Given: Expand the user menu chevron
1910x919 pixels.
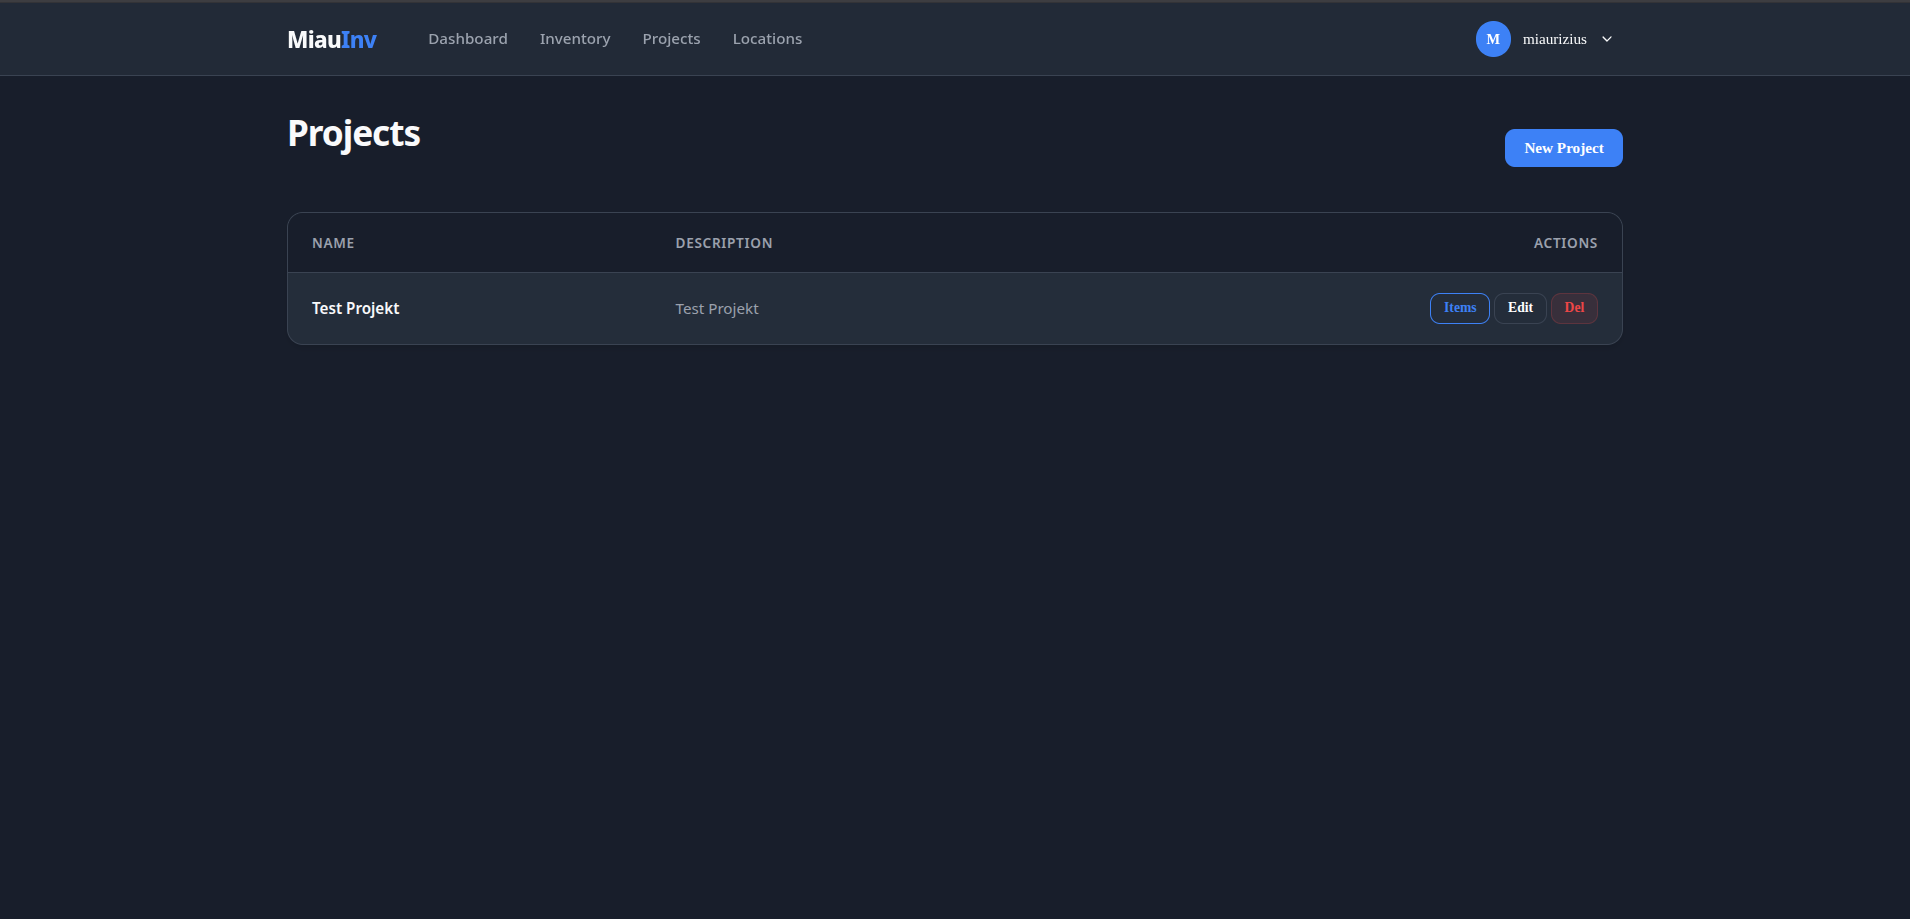Looking at the screenshot, I should 1607,39.
